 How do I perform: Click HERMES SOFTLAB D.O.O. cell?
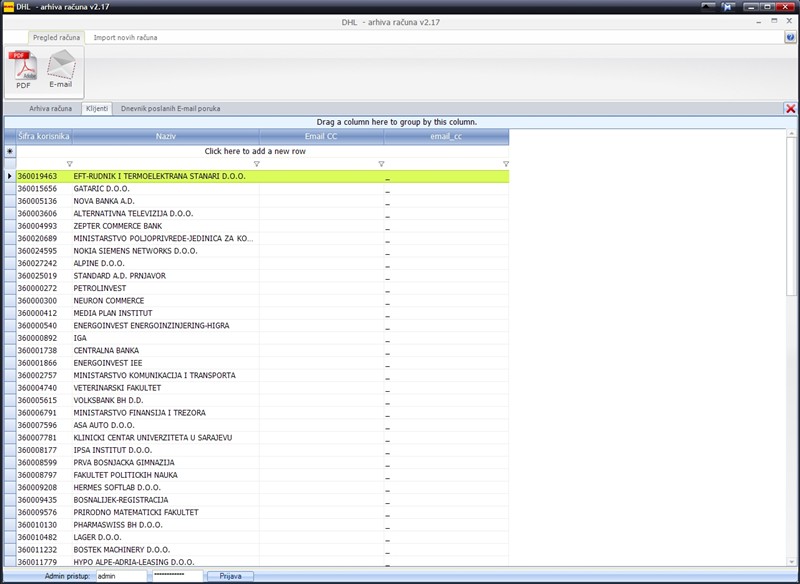(166, 488)
